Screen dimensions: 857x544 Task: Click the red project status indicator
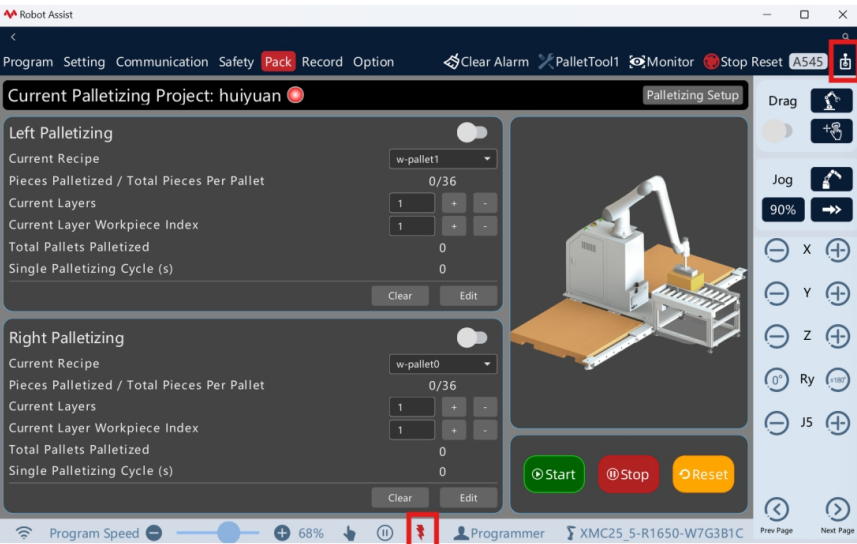point(295,95)
